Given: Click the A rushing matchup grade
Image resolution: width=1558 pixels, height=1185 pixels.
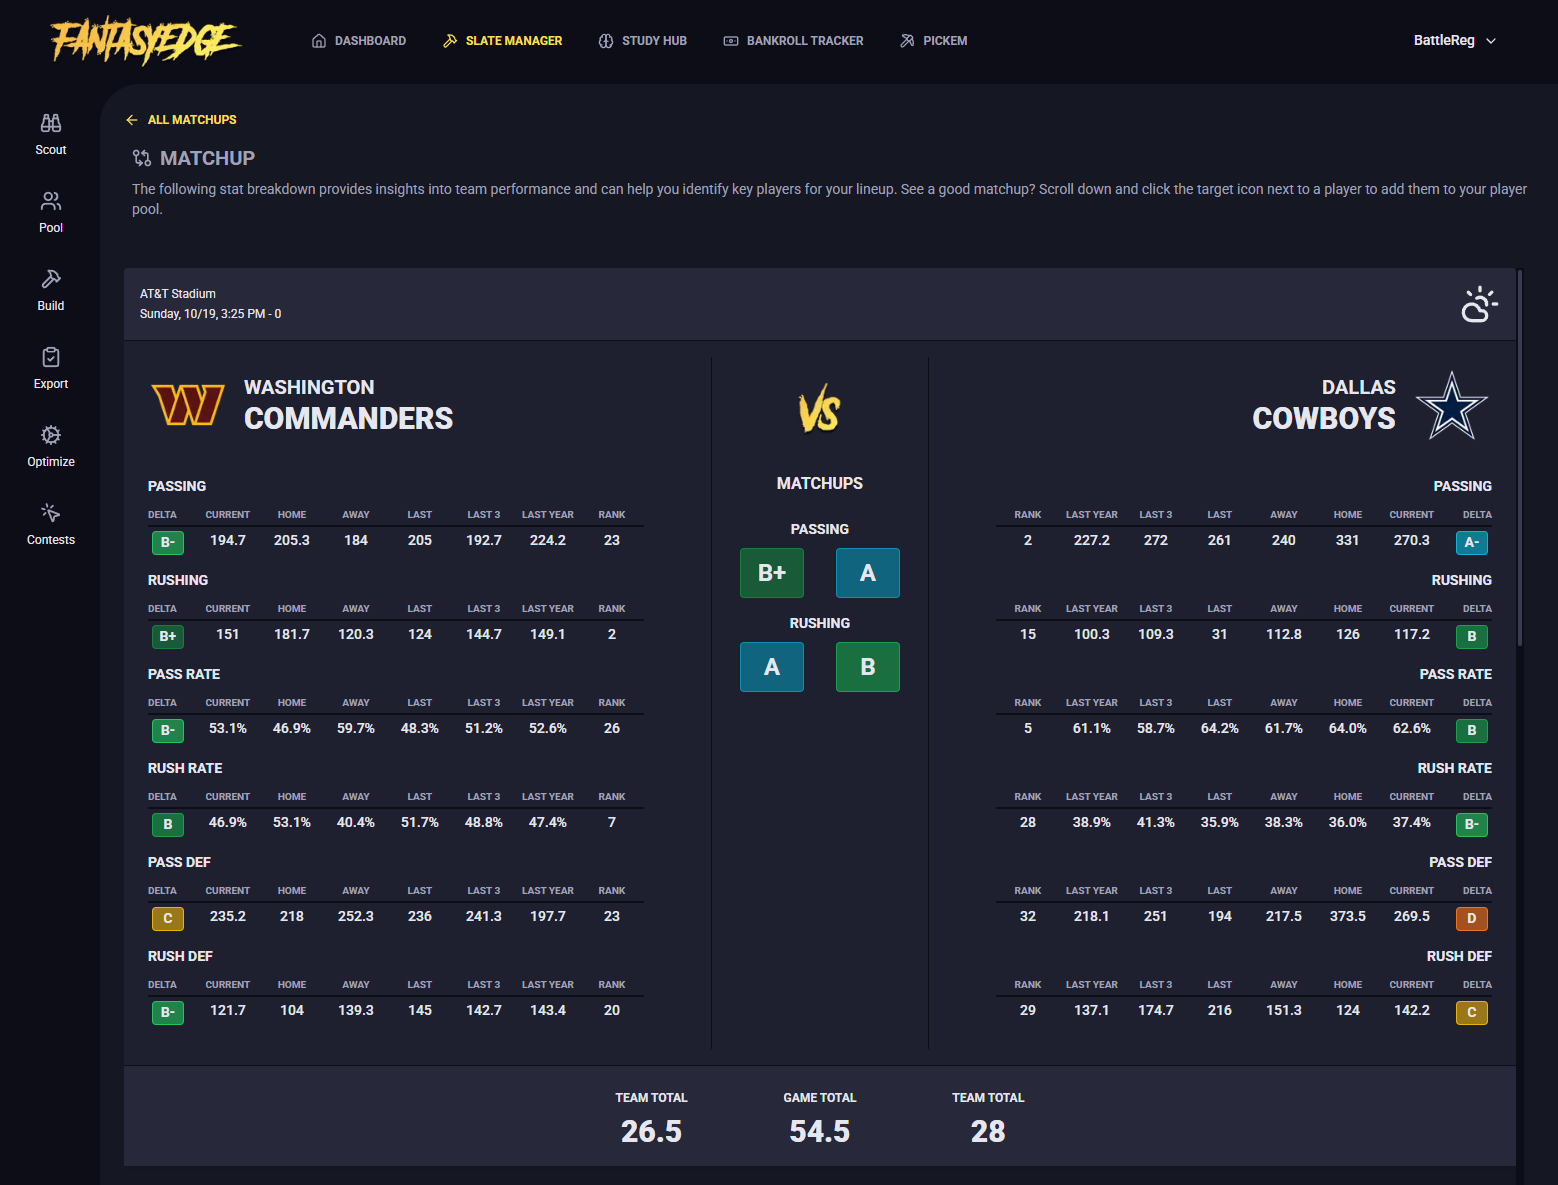Looking at the screenshot, I should pos(772,667).
